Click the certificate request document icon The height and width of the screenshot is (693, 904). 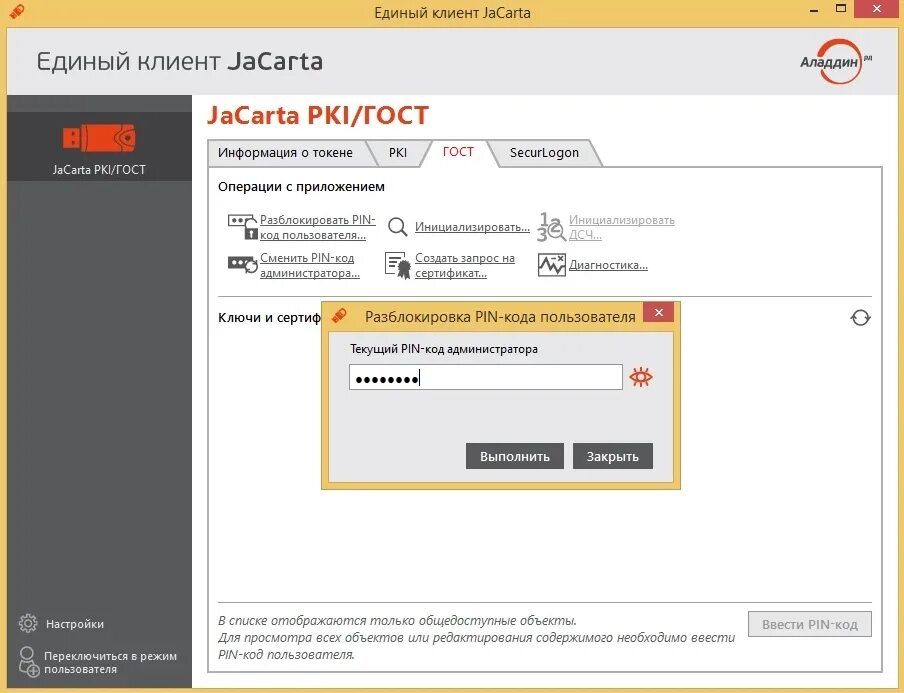pos(397,265)
